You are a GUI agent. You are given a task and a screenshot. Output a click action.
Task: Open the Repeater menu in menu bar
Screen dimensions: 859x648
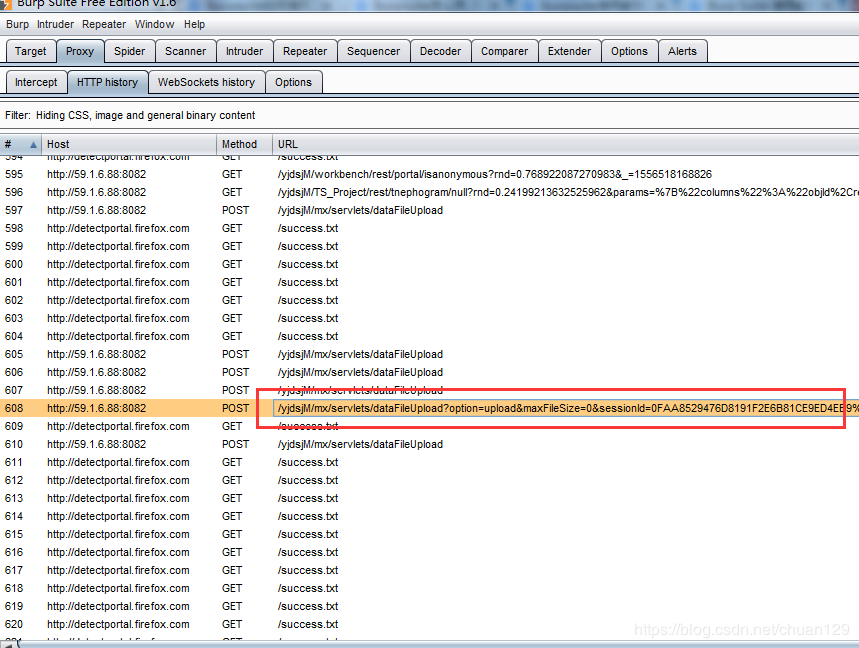click(104, 24)
